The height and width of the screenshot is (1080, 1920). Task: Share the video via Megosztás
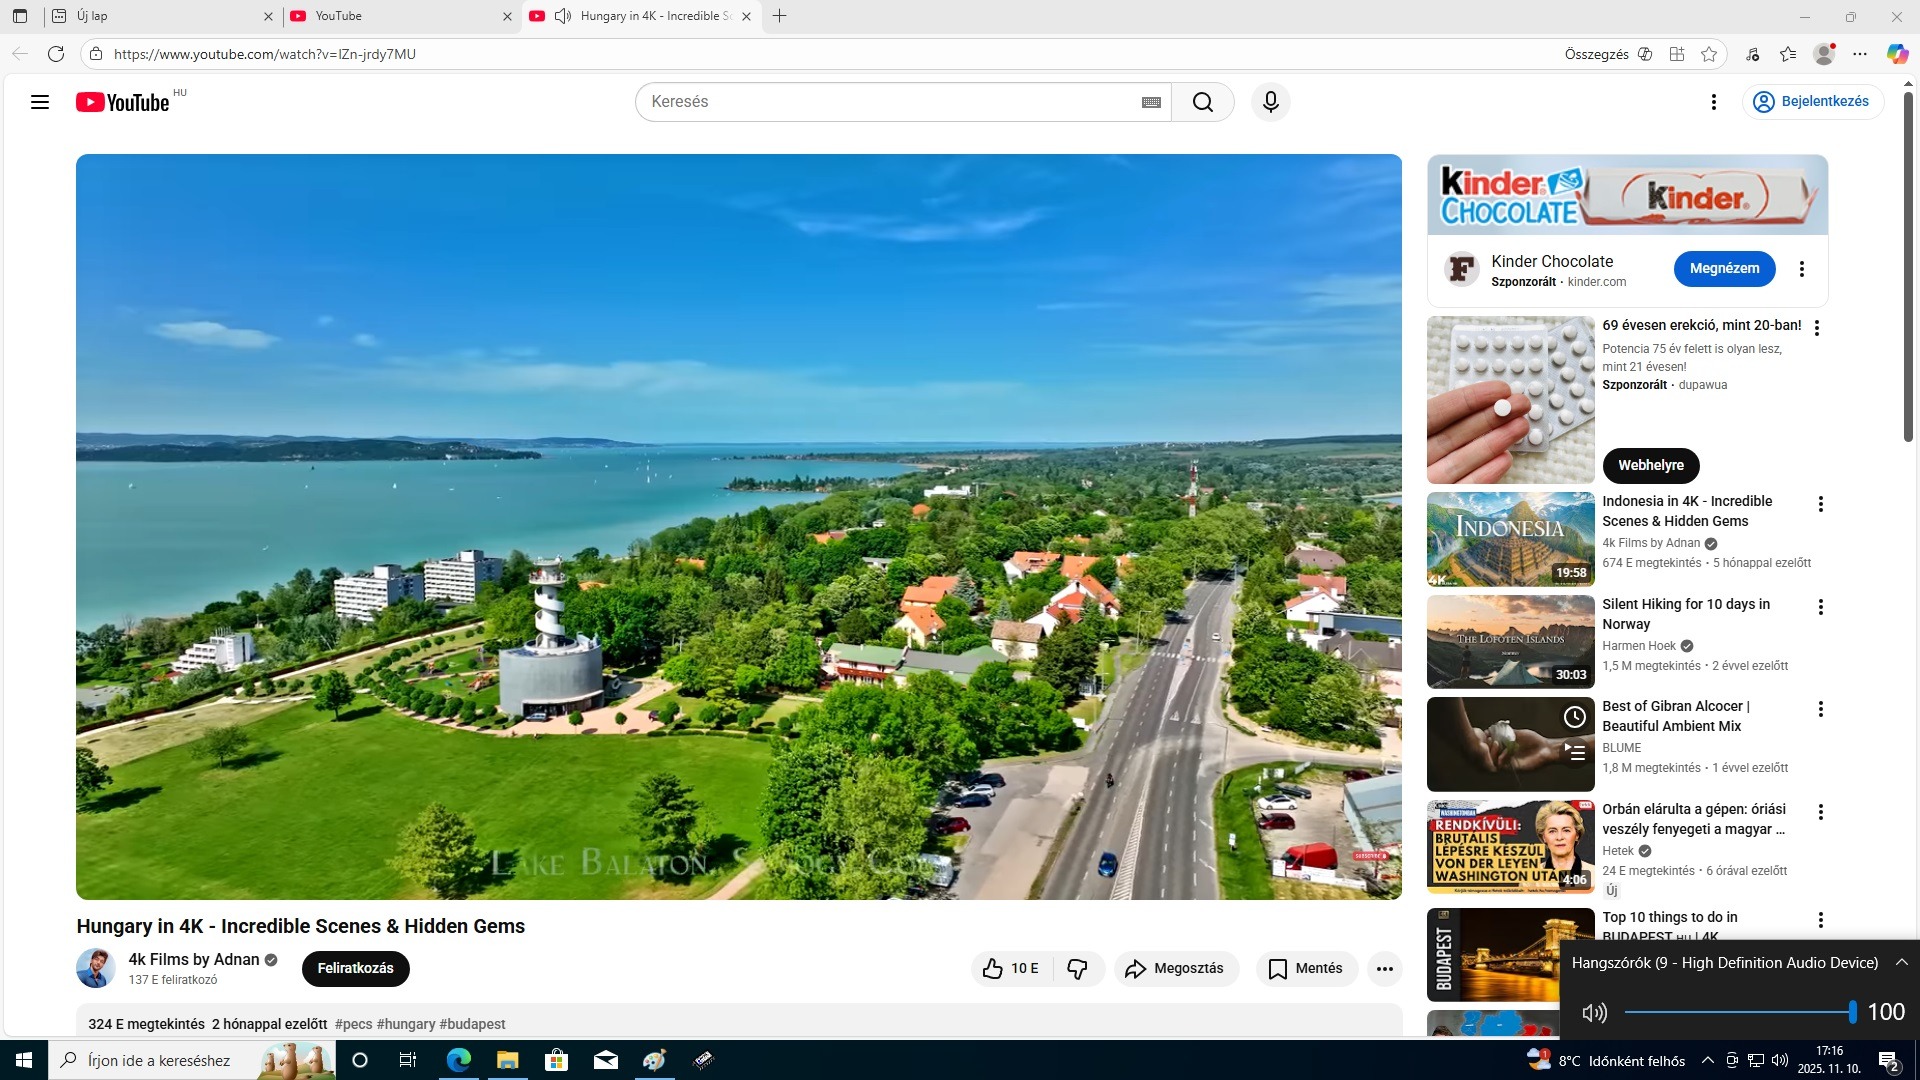[1175, 968]
